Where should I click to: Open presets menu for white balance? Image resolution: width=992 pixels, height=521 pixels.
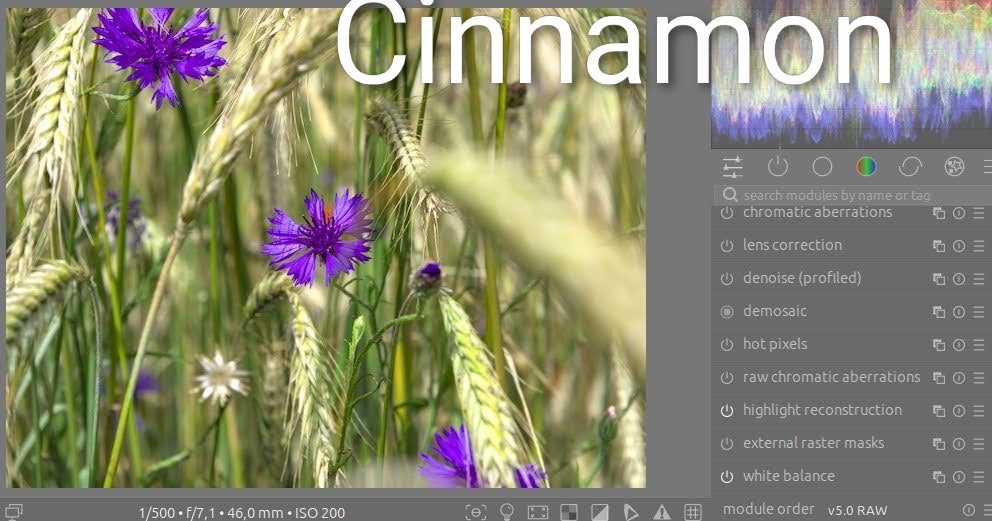979,477
